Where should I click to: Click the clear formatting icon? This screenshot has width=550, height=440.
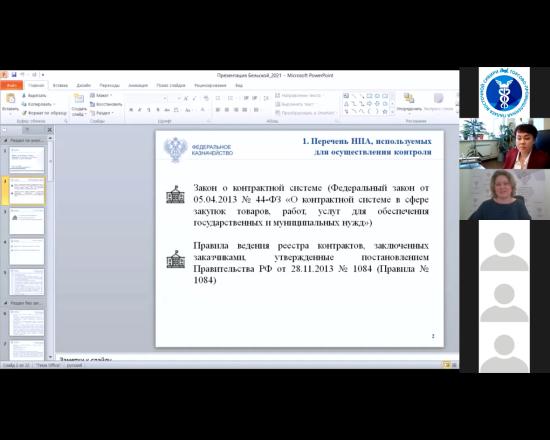click(x=206, y=99)
